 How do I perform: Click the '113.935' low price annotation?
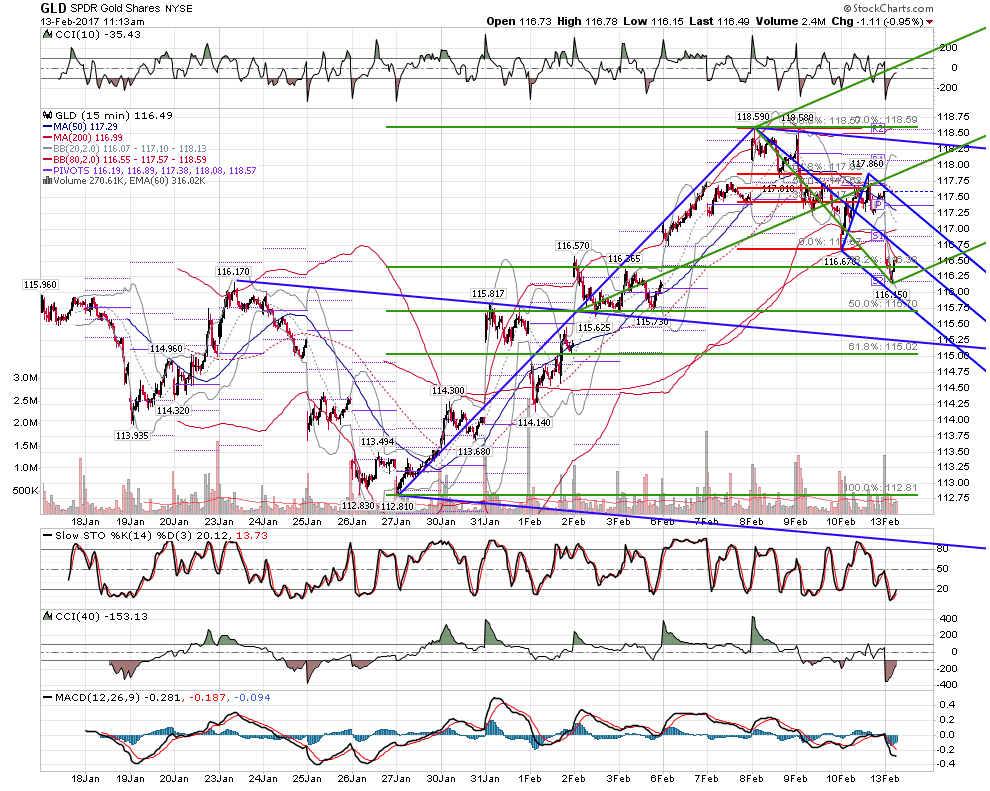[x=132, y=436]
